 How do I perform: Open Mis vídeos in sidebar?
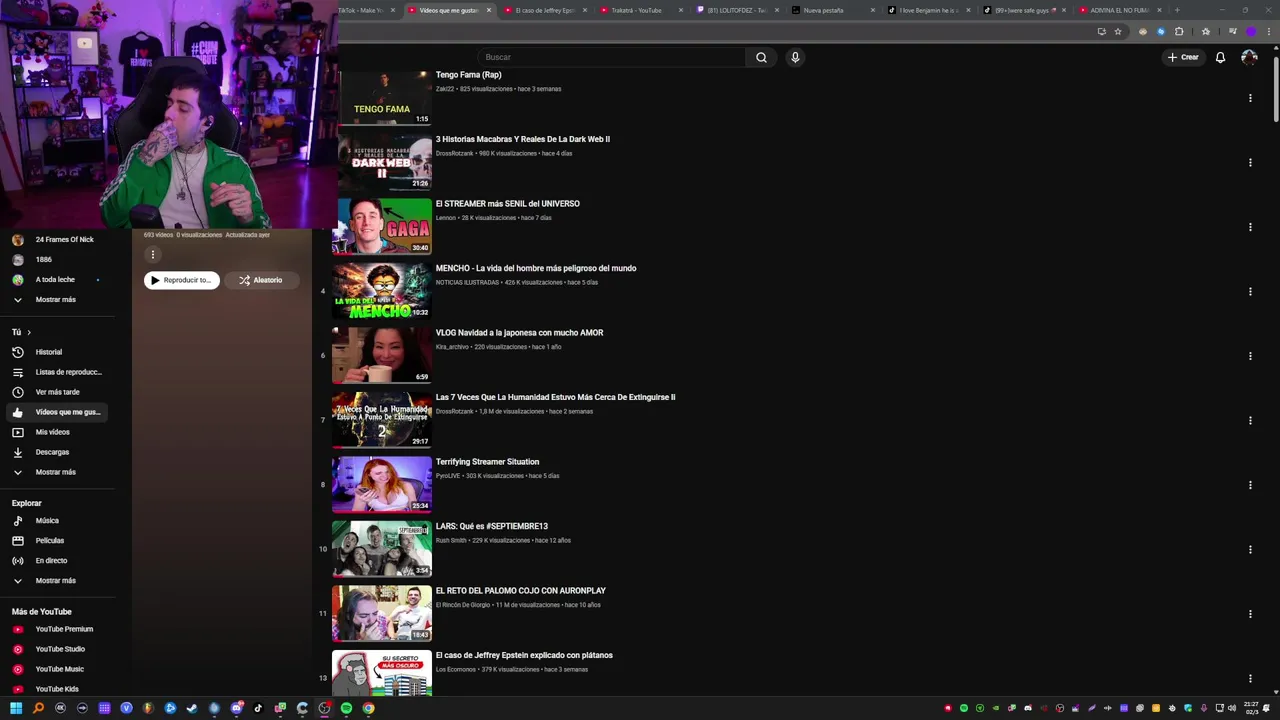pos(58,432)
